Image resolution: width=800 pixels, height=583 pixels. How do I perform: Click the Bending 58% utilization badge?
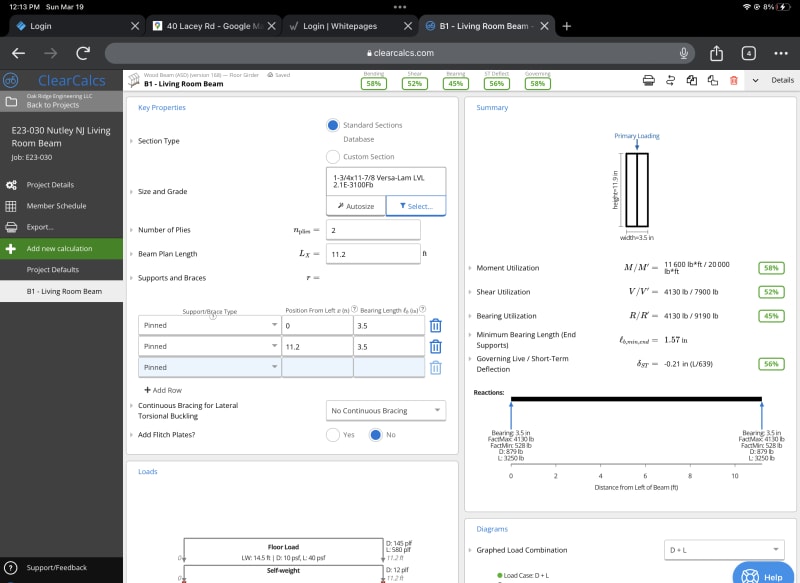[373, 84]
